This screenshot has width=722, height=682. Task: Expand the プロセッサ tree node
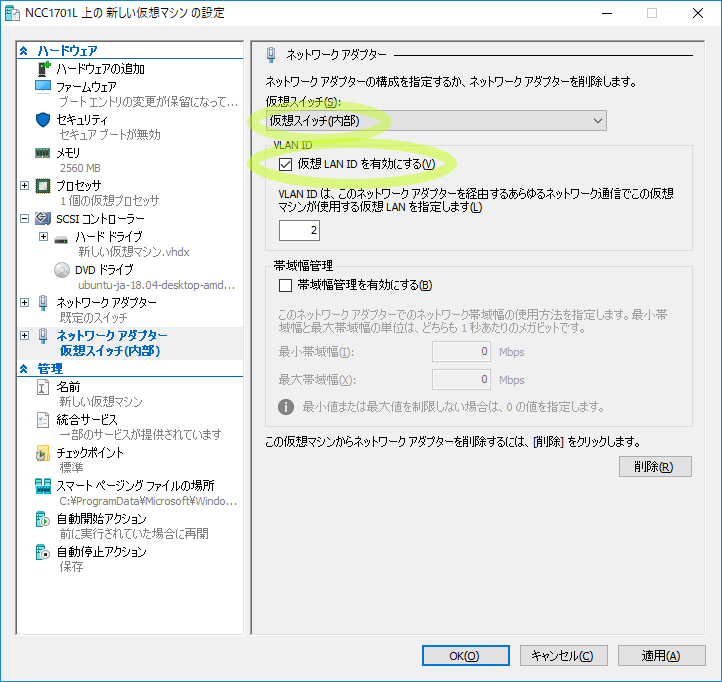point(25,186)
